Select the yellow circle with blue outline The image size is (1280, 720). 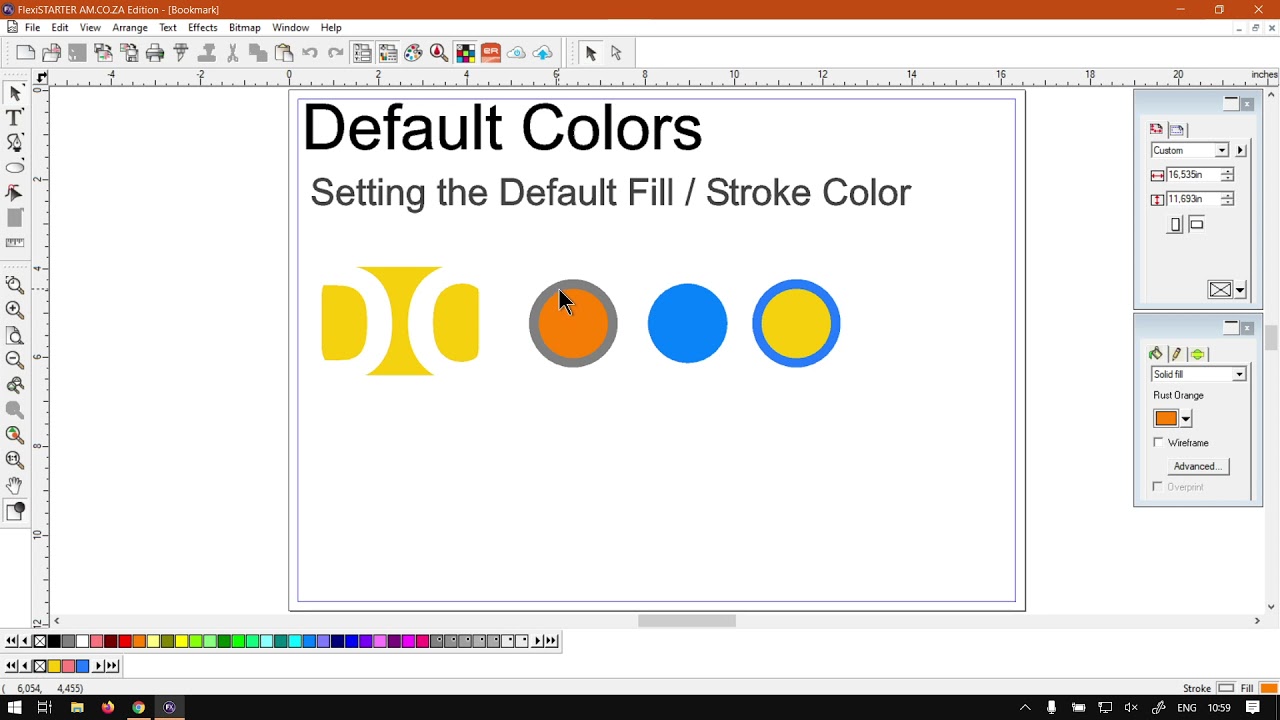point(796,323)
